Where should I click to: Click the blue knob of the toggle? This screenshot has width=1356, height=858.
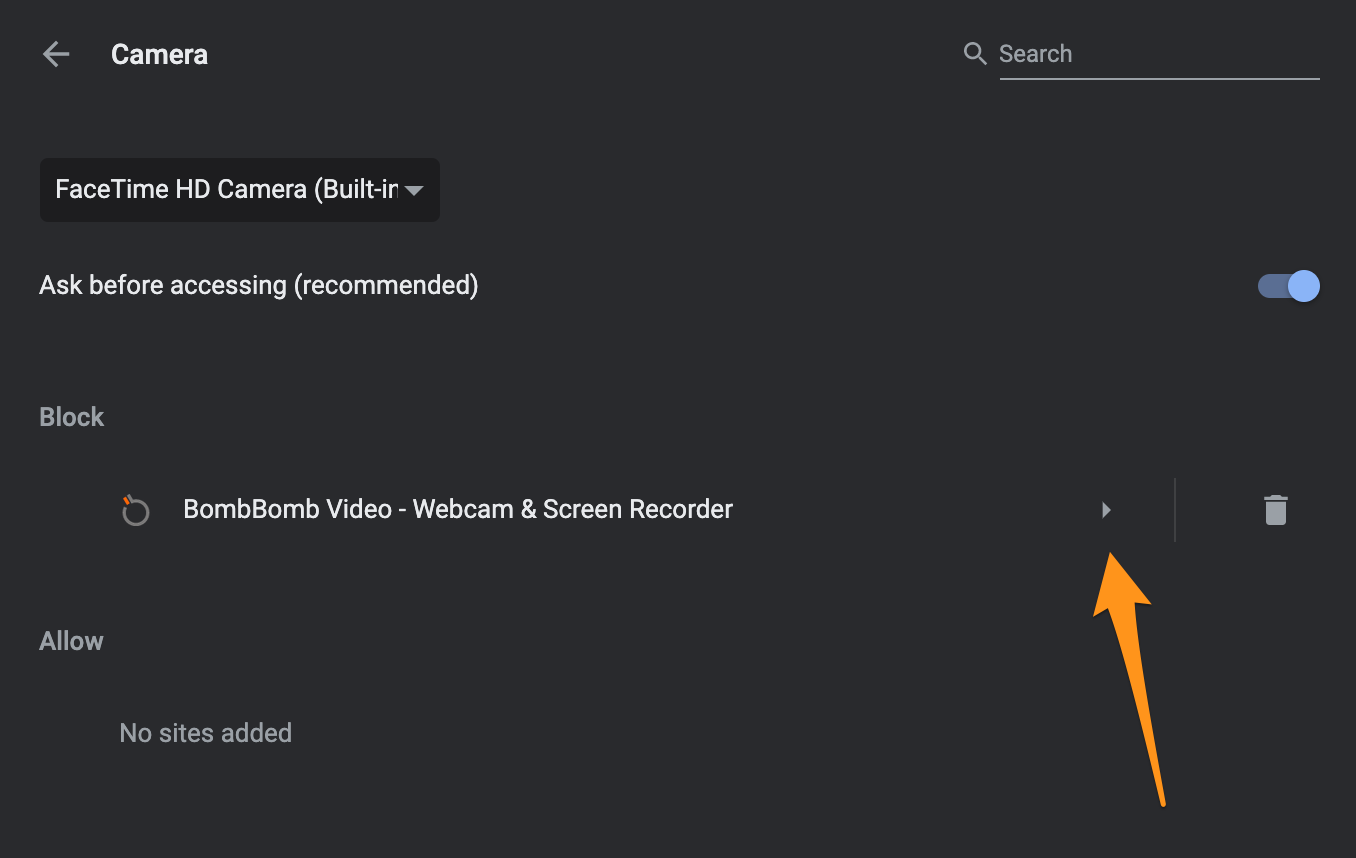[1304, 286]
